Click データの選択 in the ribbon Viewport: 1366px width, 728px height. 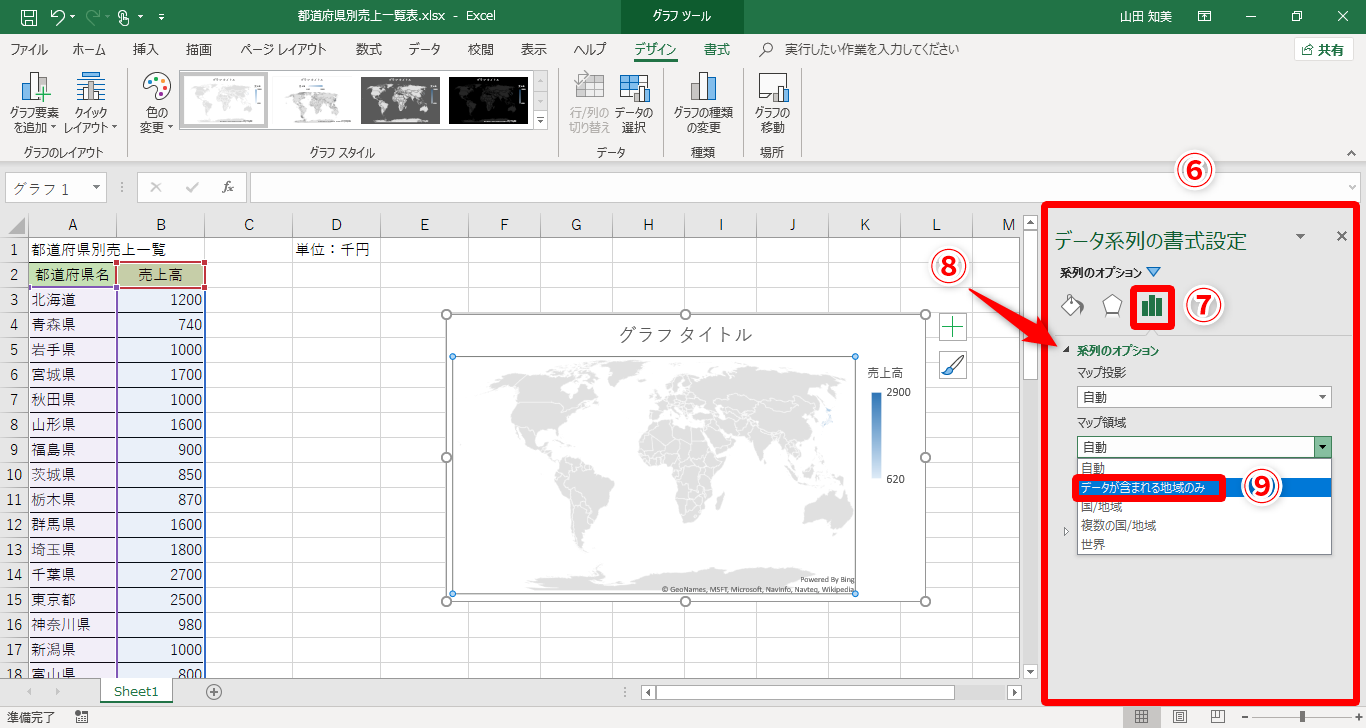(x=633, y=105)
